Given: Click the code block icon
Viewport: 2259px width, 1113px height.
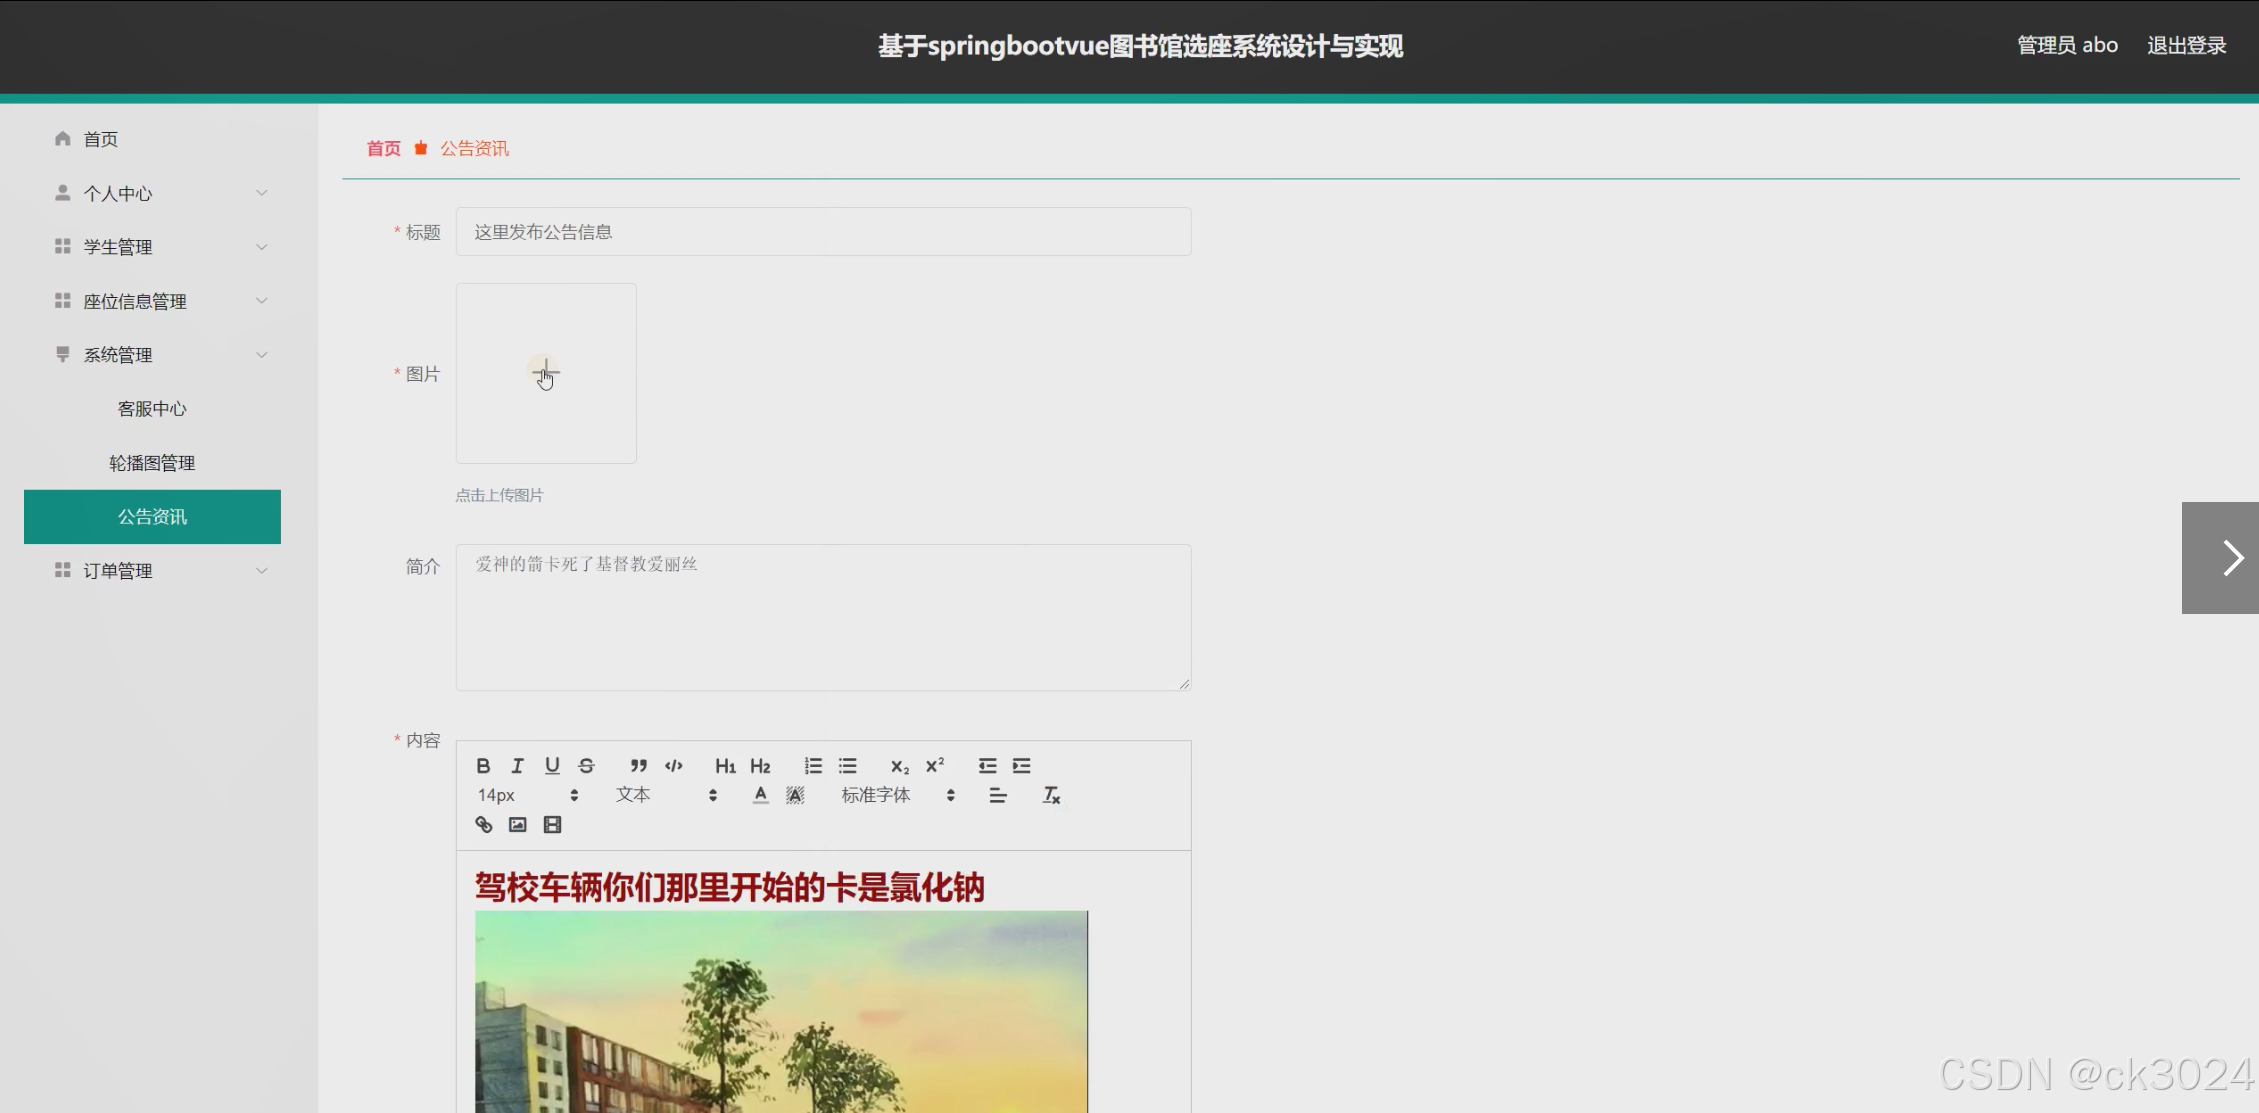Looking at the screenshot, I should 674,766.
